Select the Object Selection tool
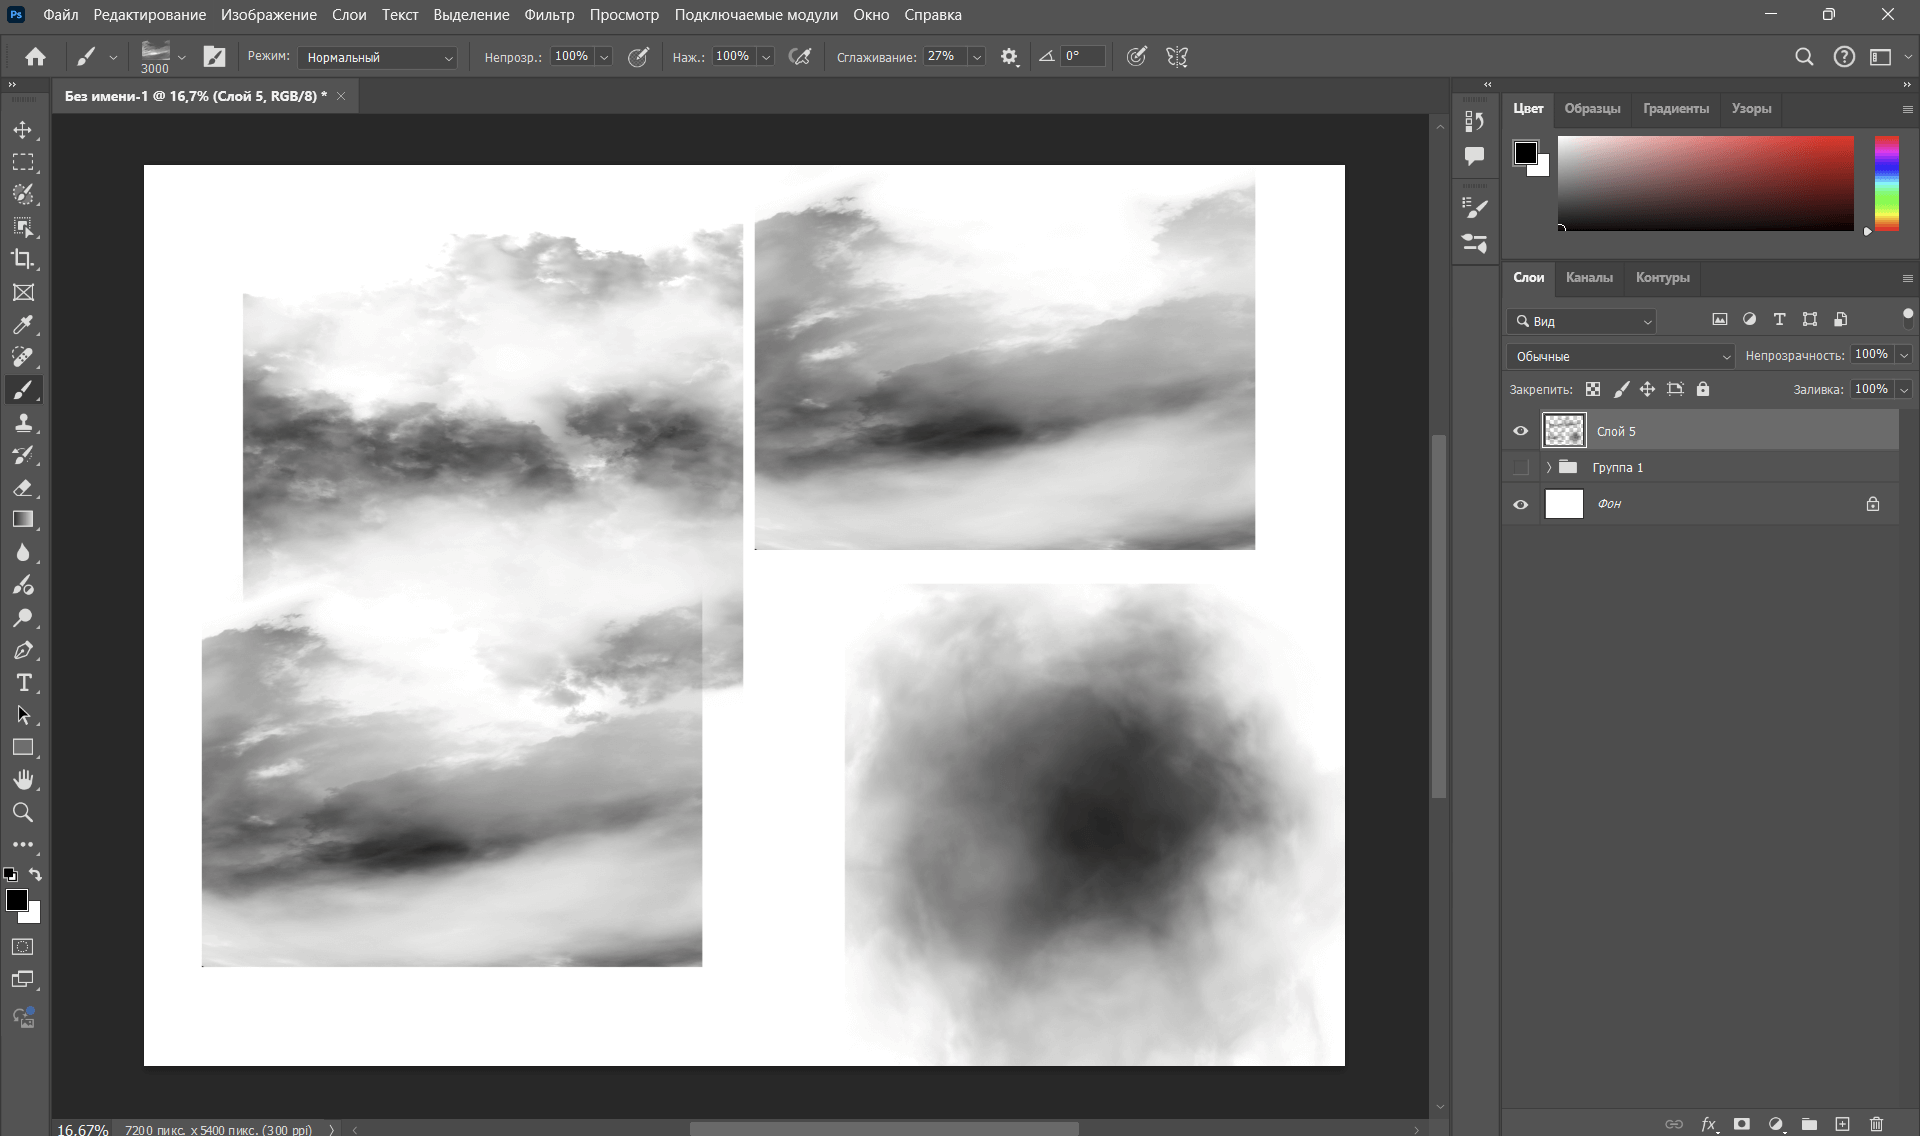 [23, 227]
